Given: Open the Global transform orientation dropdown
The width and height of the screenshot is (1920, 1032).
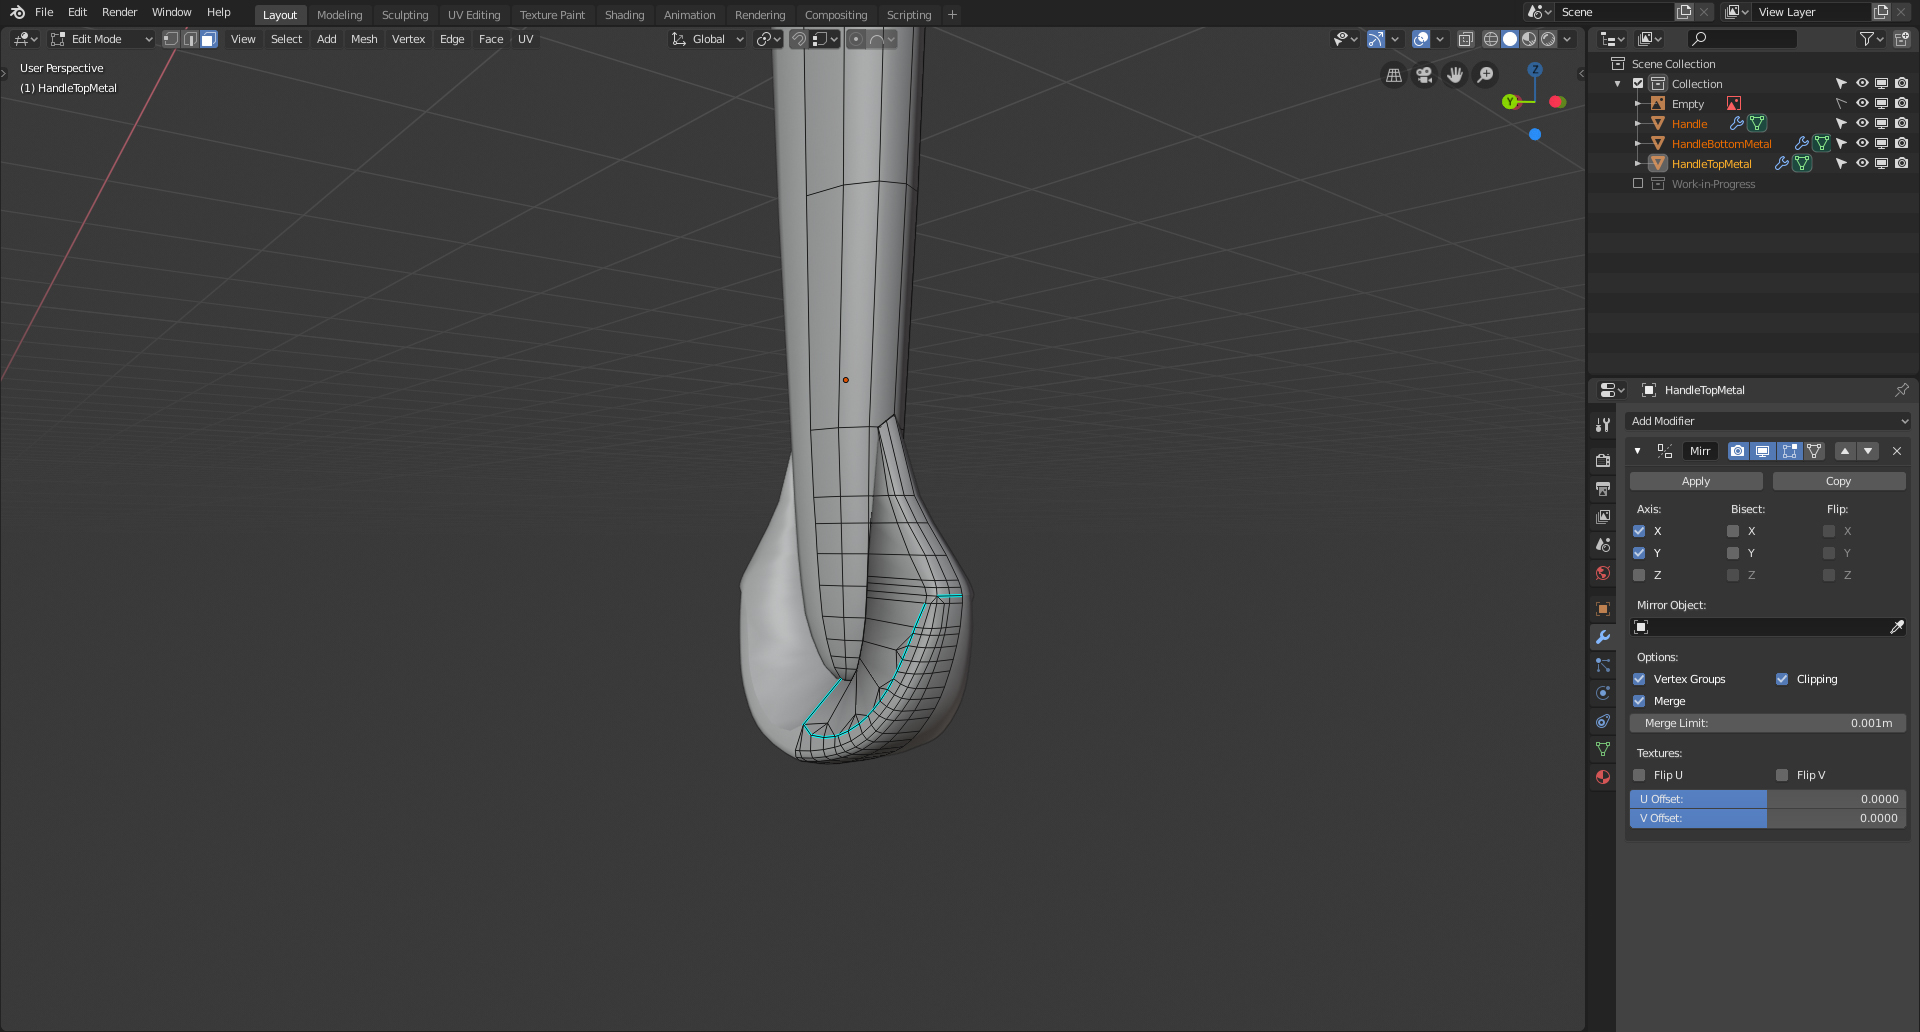Looking at the screenshot, I should 708,39.
